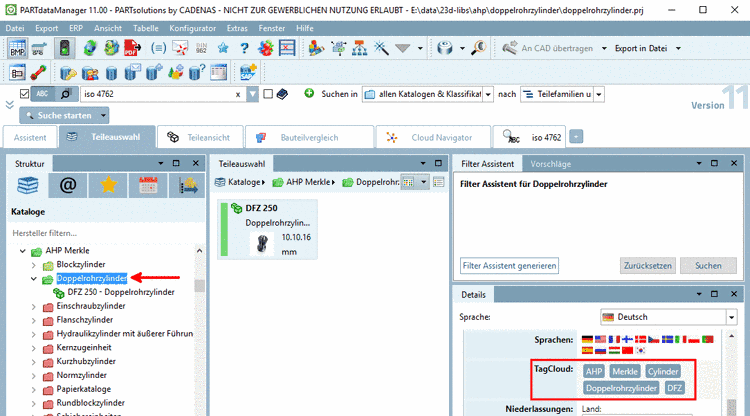The width and height of the screenshot is (750, 416).
Task: Open the Datei menu
Action: [x=15, y=28]
